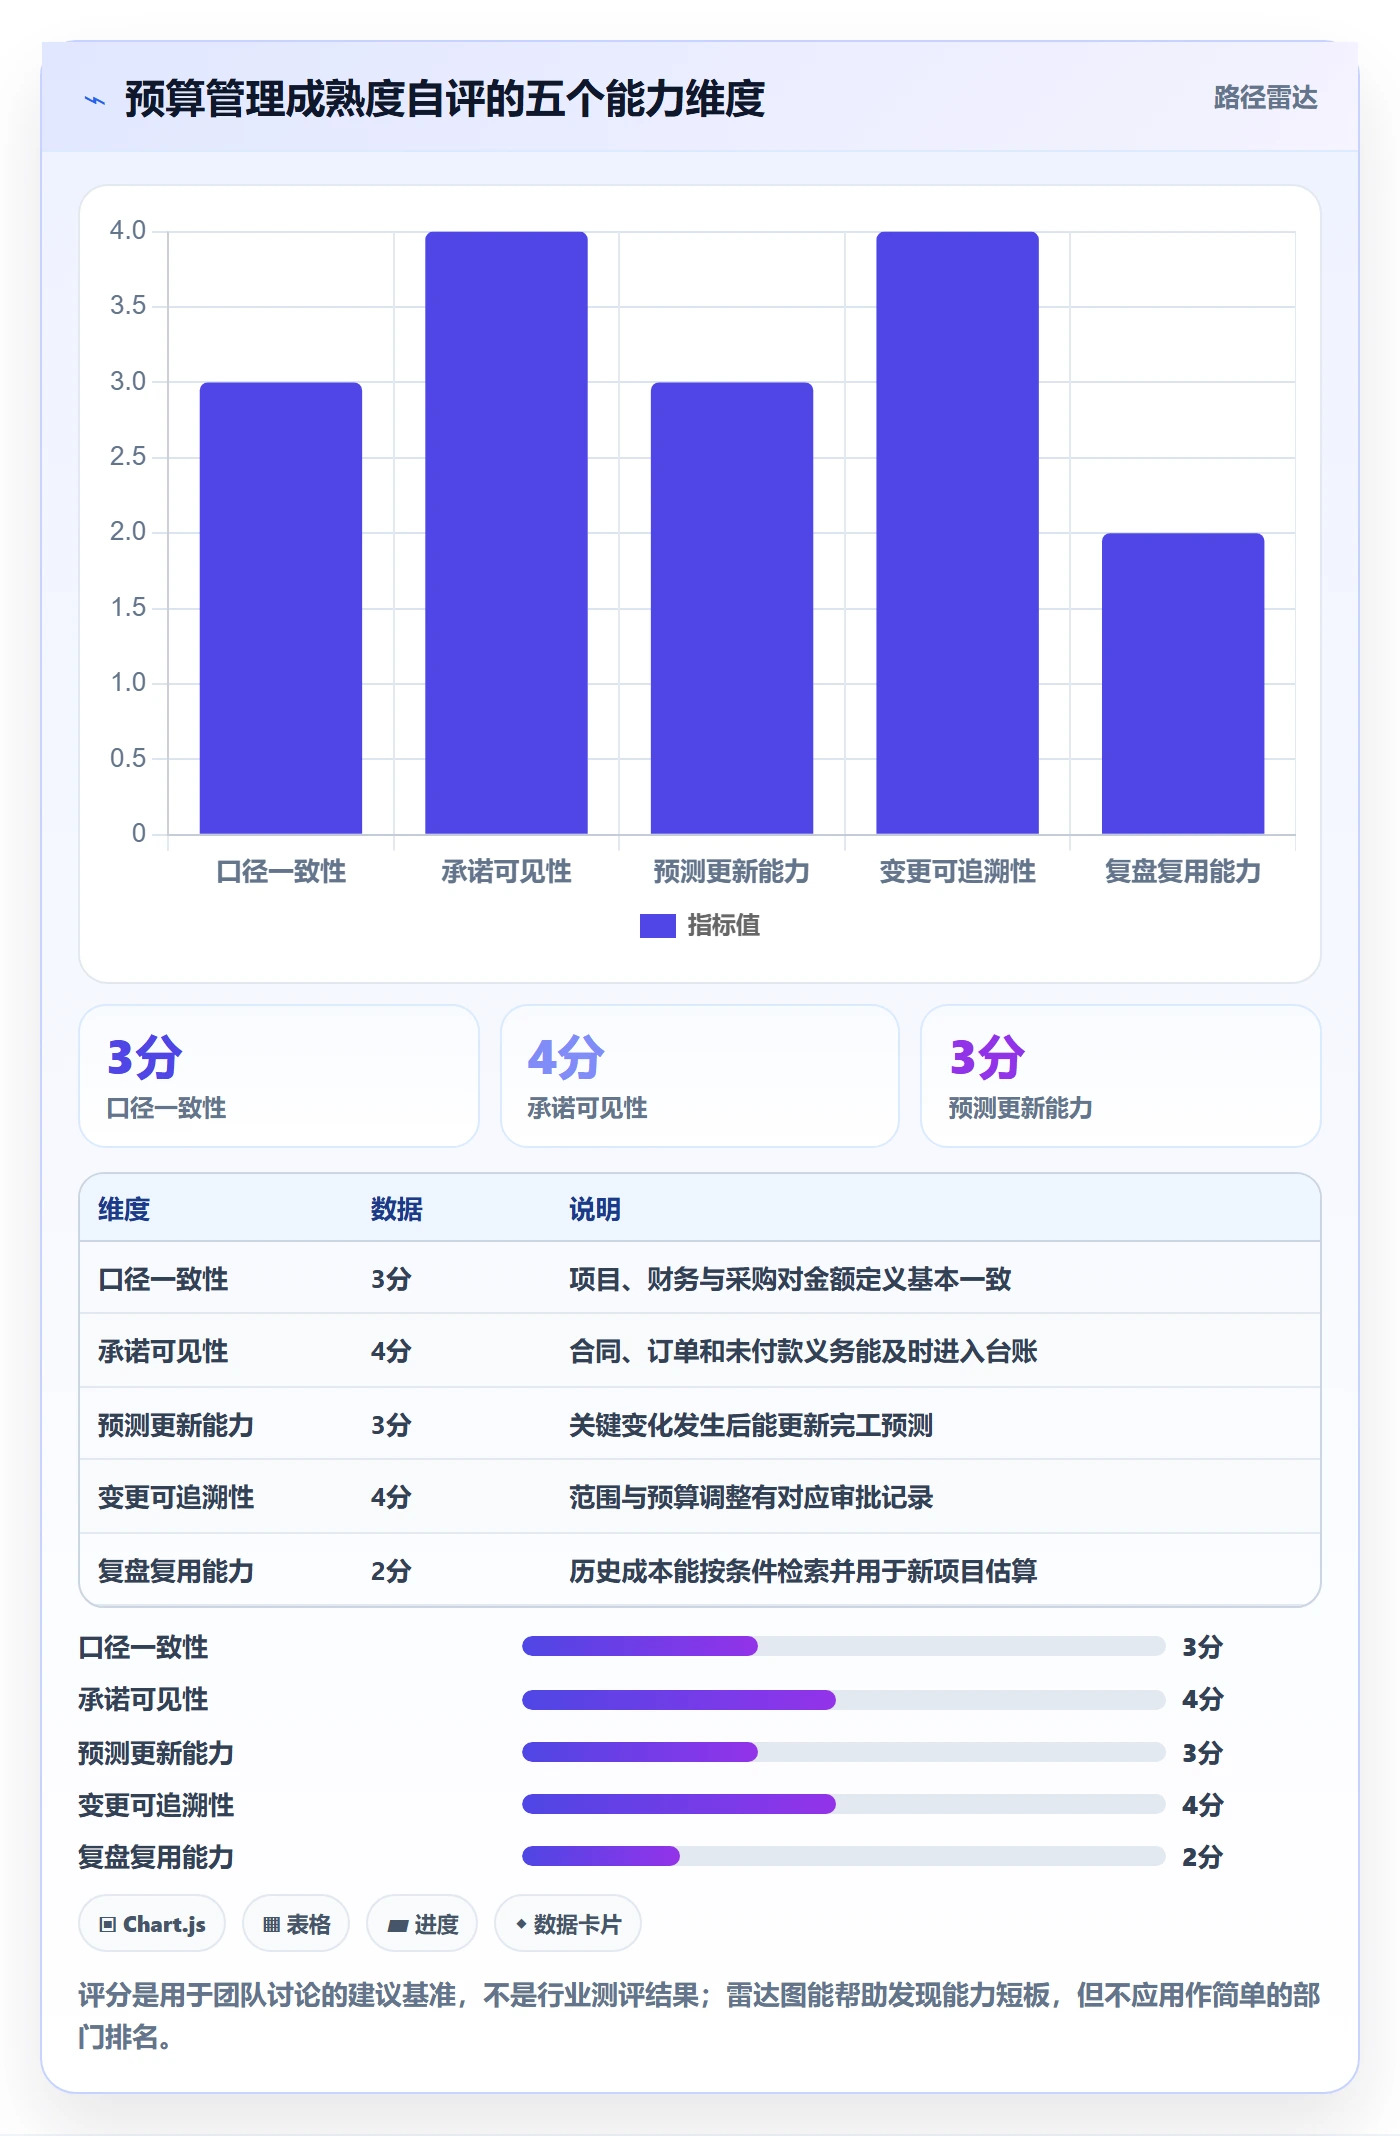Screen dimensions: 1400x2136
Task: Open the 4分 承诺可见性 summary card
Action: point(700,1076)
